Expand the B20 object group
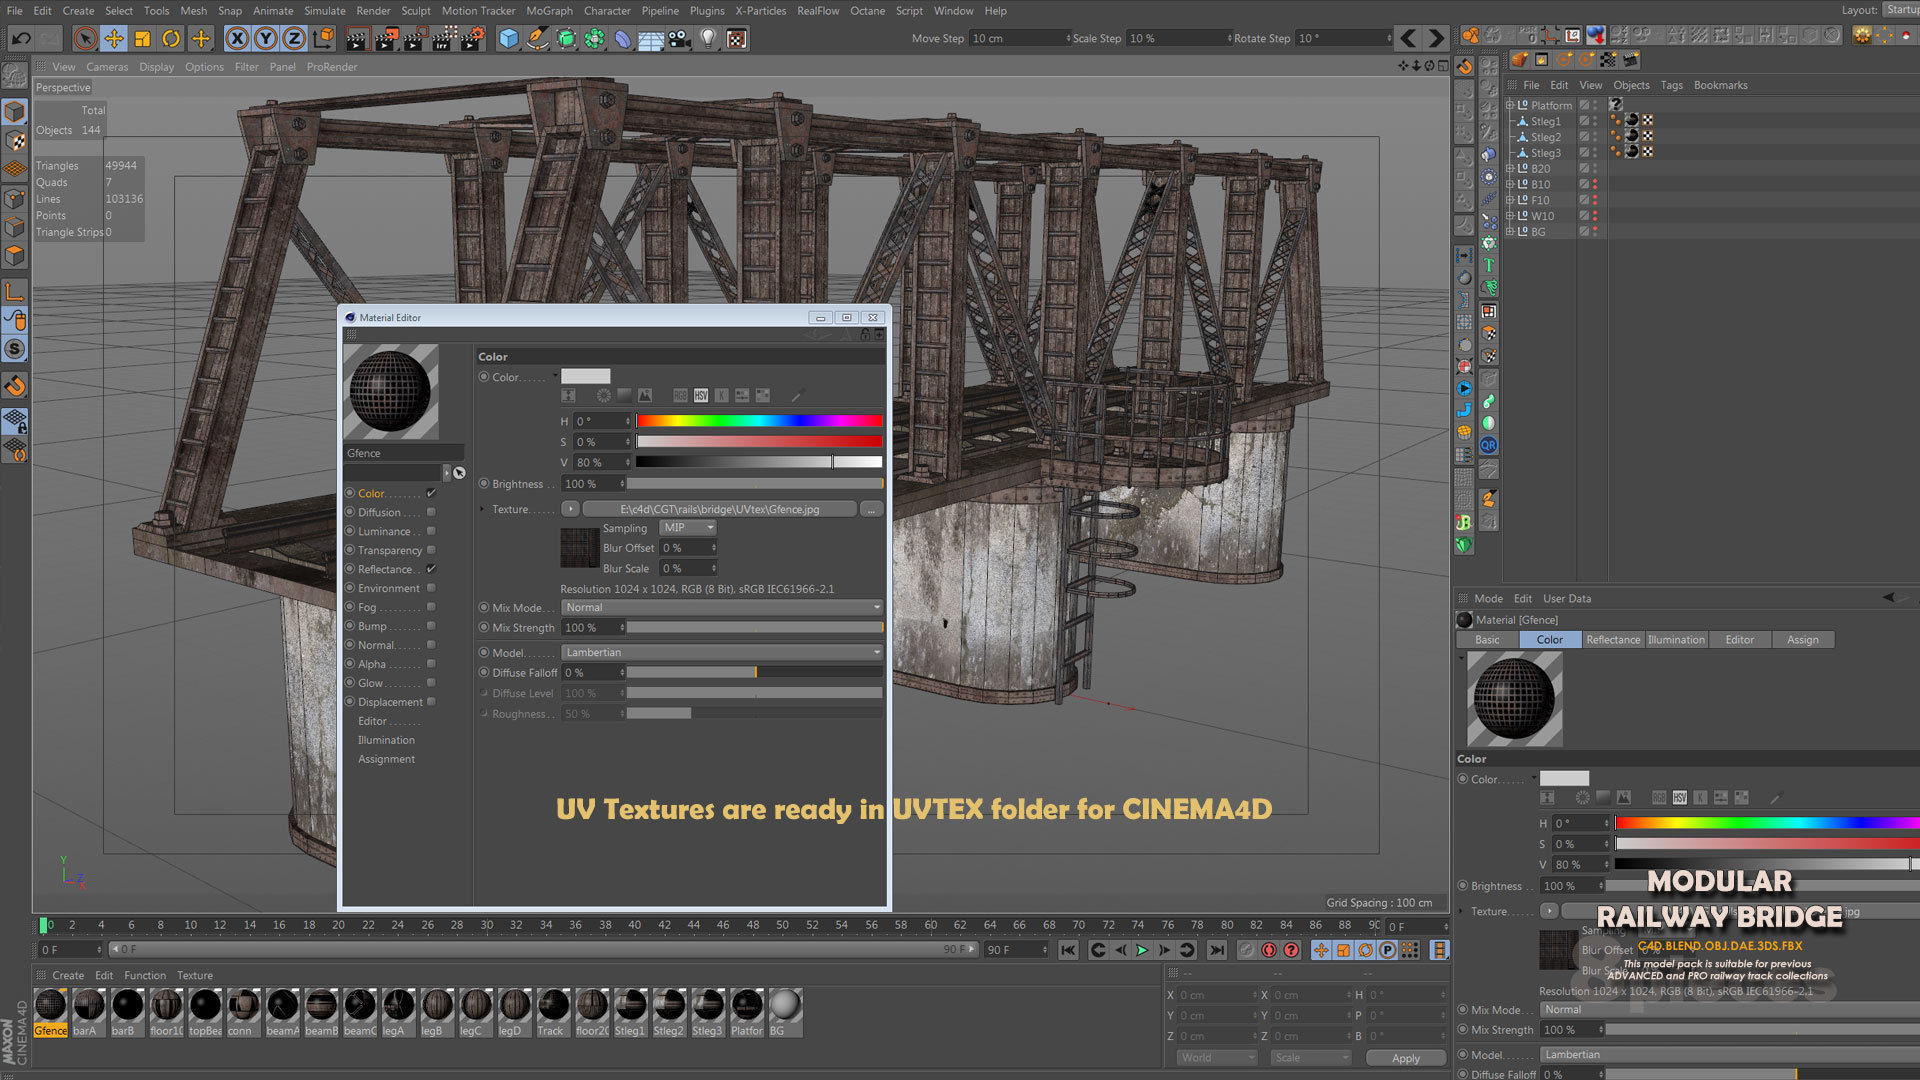Image resolution: width=1920 pixels, height=1080 pixels. [x=1510, y=169]
